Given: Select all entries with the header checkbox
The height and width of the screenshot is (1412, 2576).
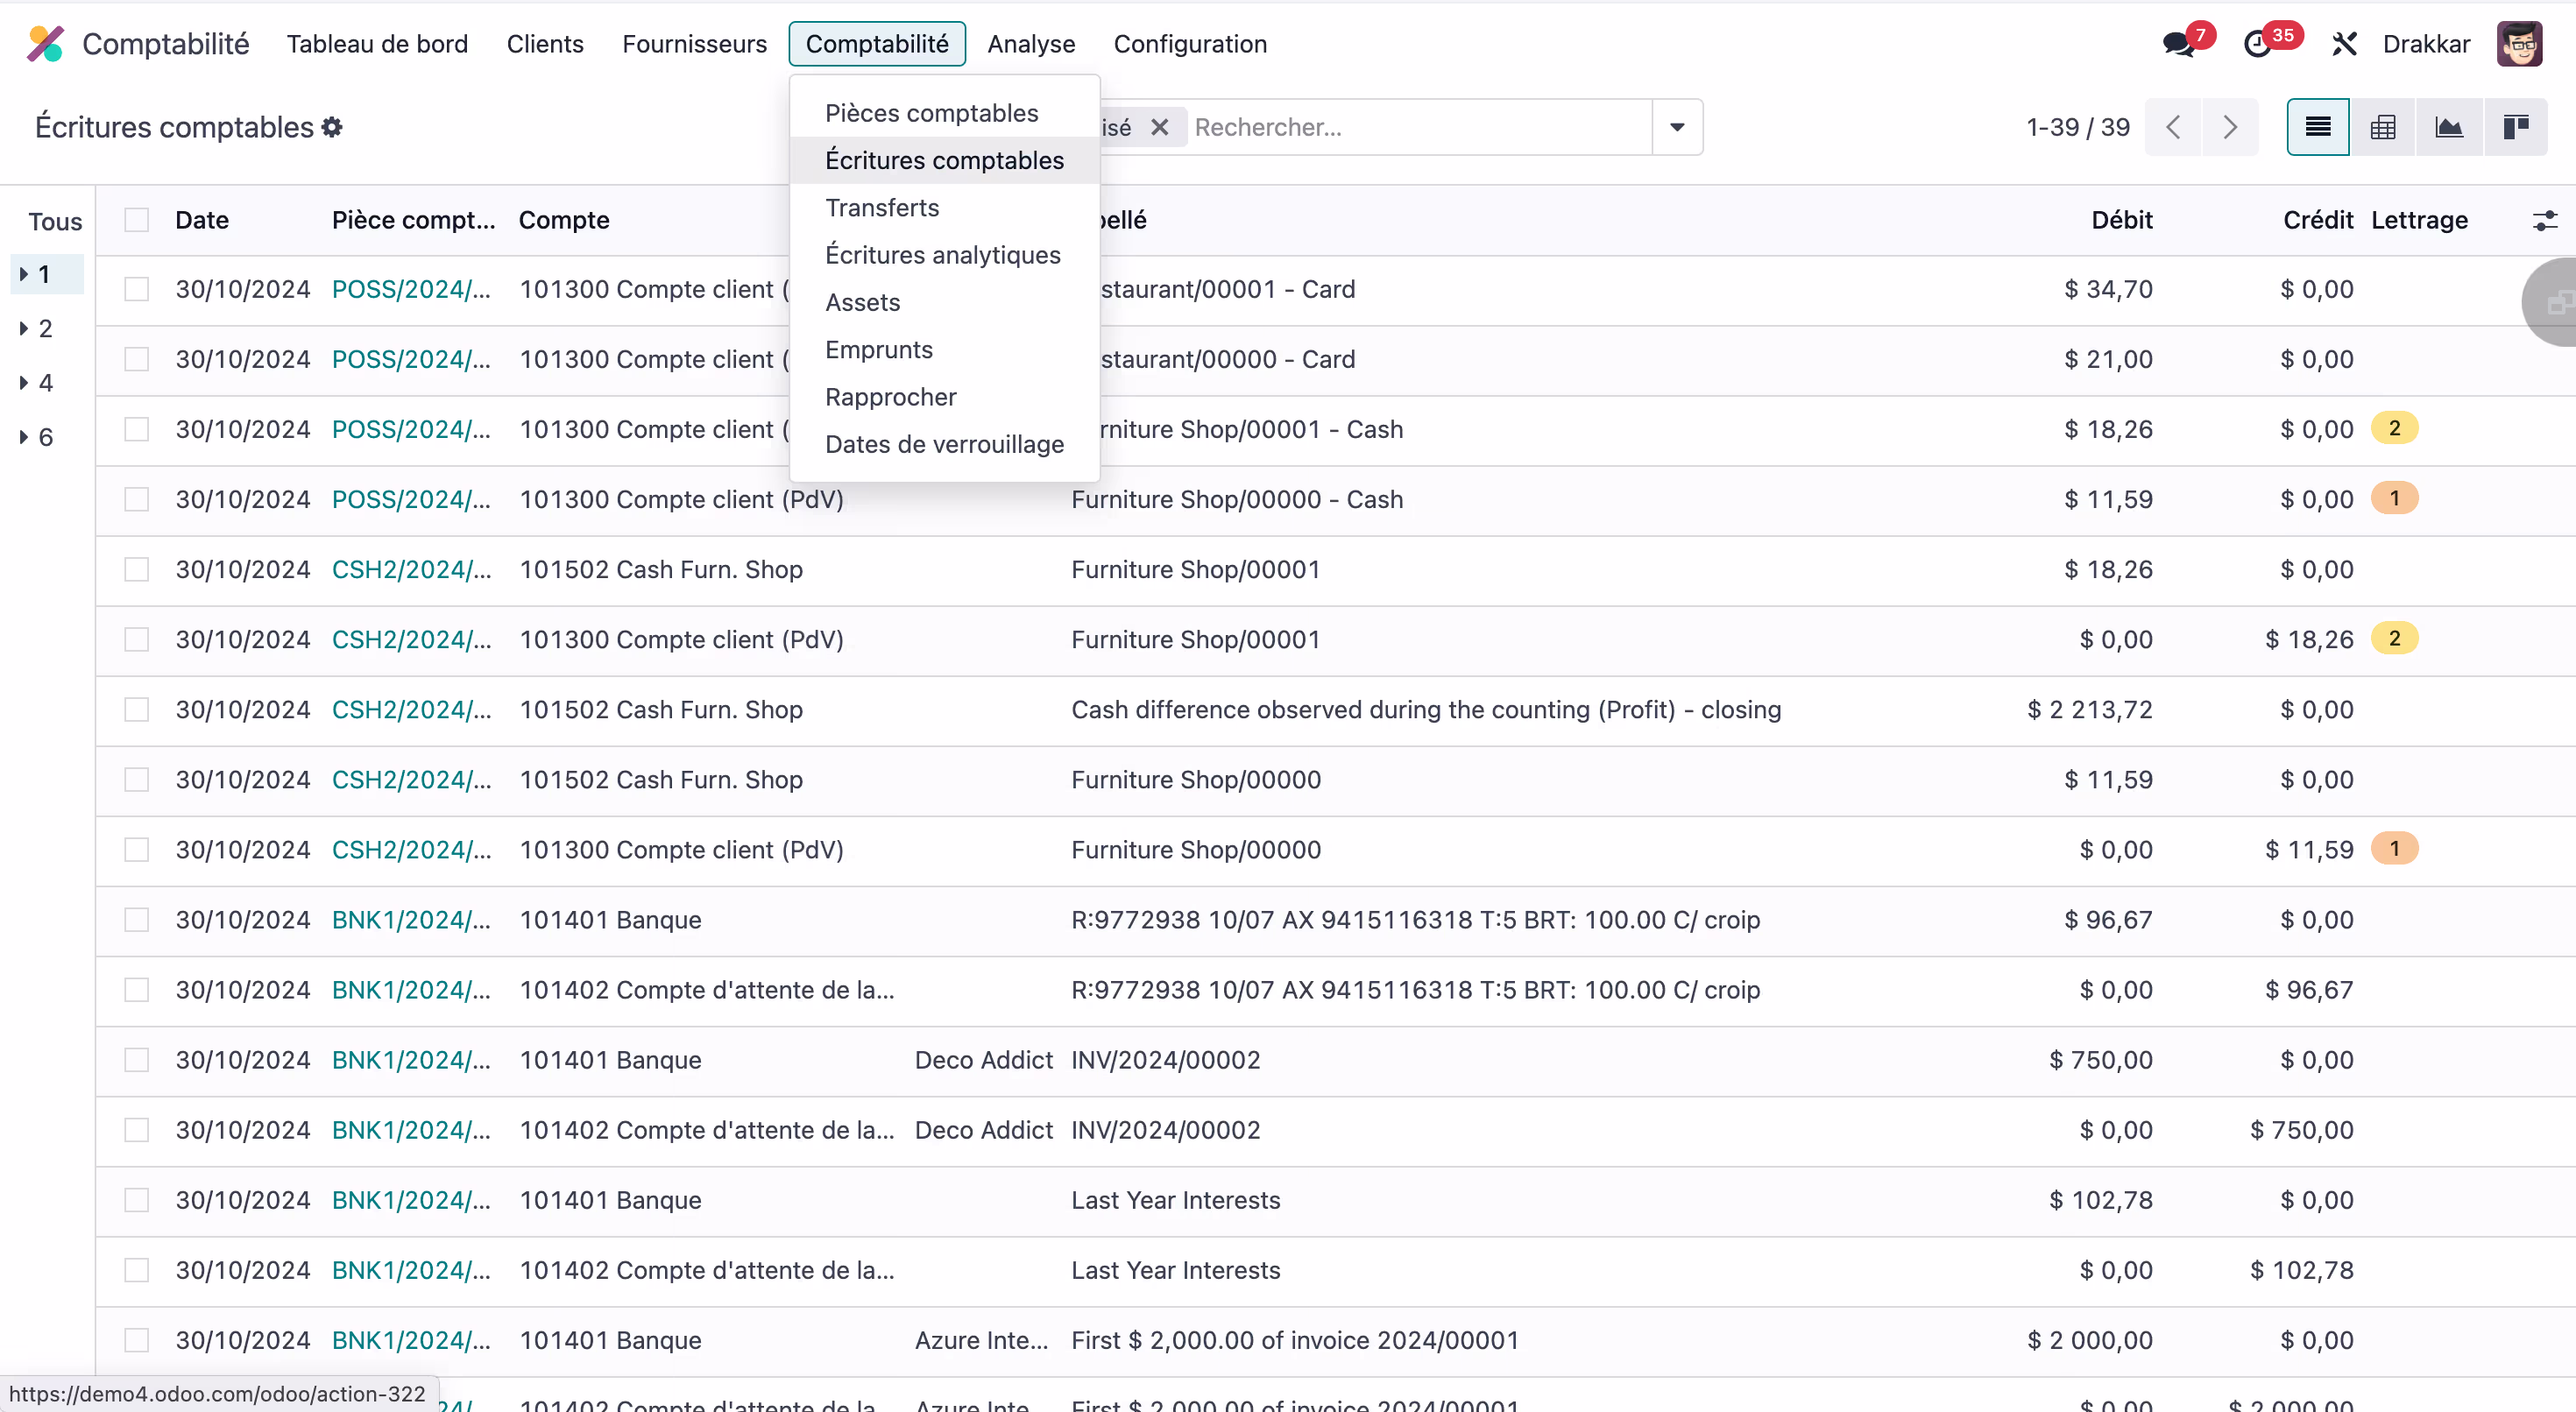Looking at the screenshot, I should coord(137,219).
